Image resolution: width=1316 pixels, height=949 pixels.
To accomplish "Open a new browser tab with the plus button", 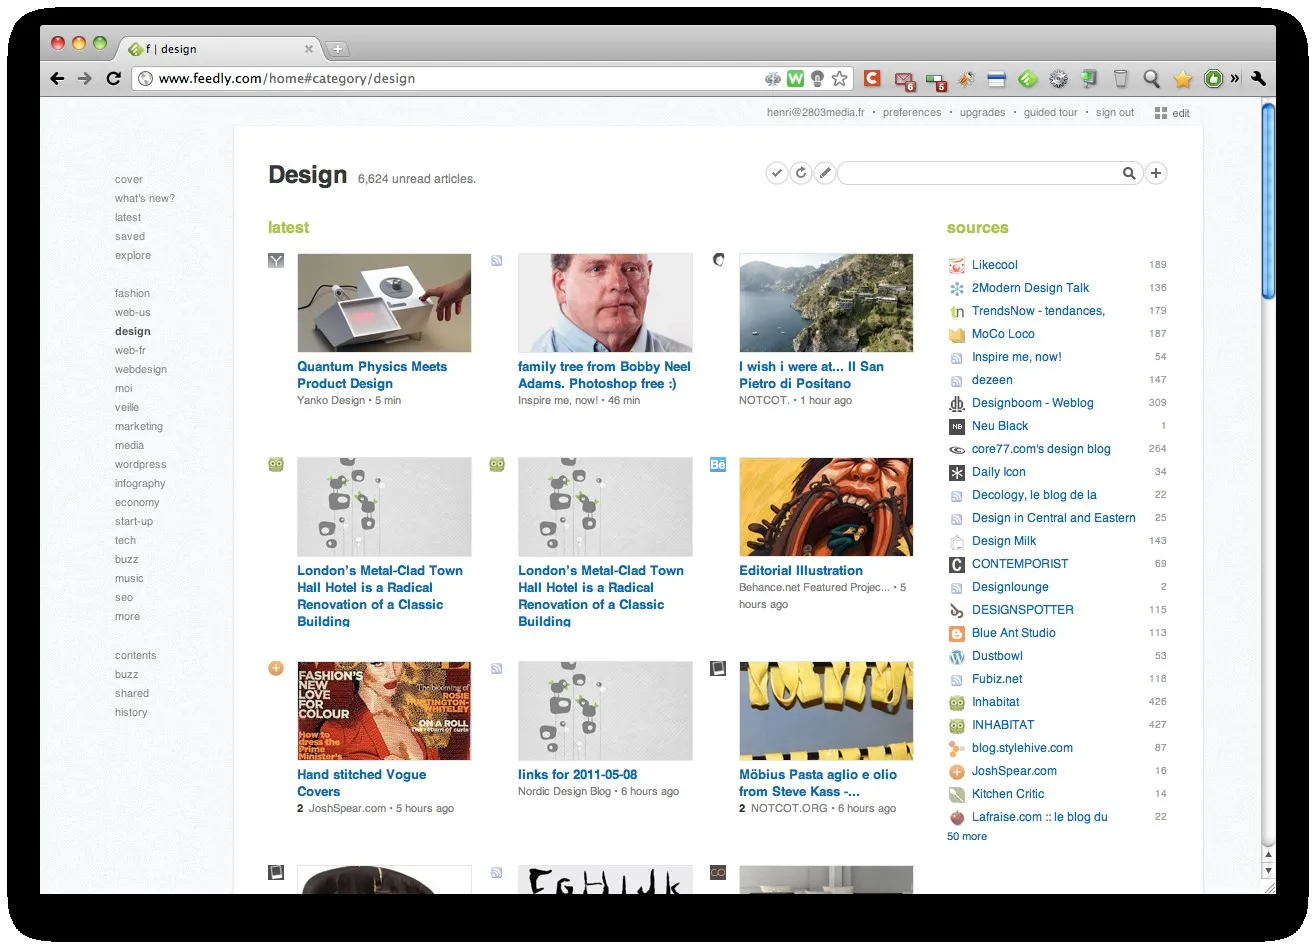I will [338, 48].
